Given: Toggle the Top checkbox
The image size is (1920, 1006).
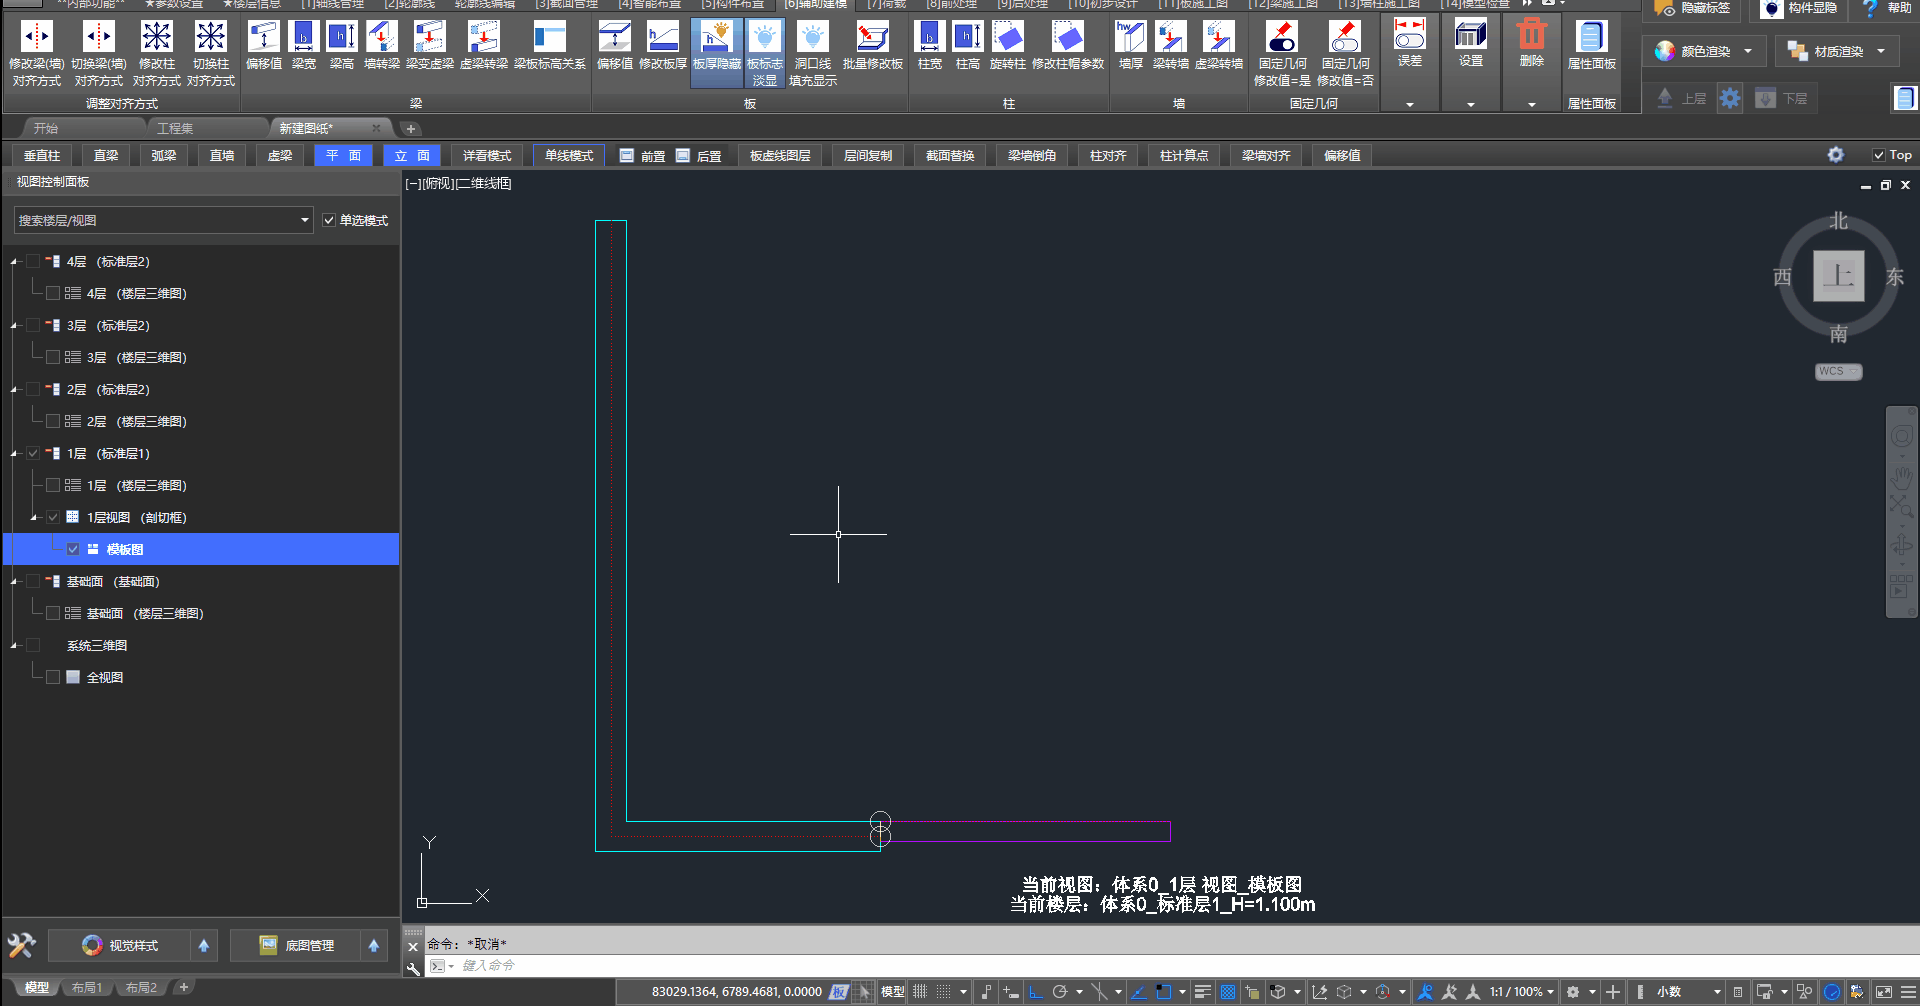Looking at the screenshot, I should [1879, 155].
